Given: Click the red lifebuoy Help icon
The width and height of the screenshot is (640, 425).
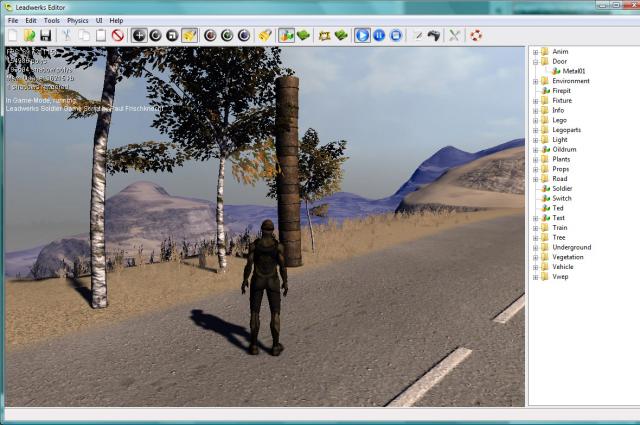Looking at the screenshot, I should coord(476,35).
